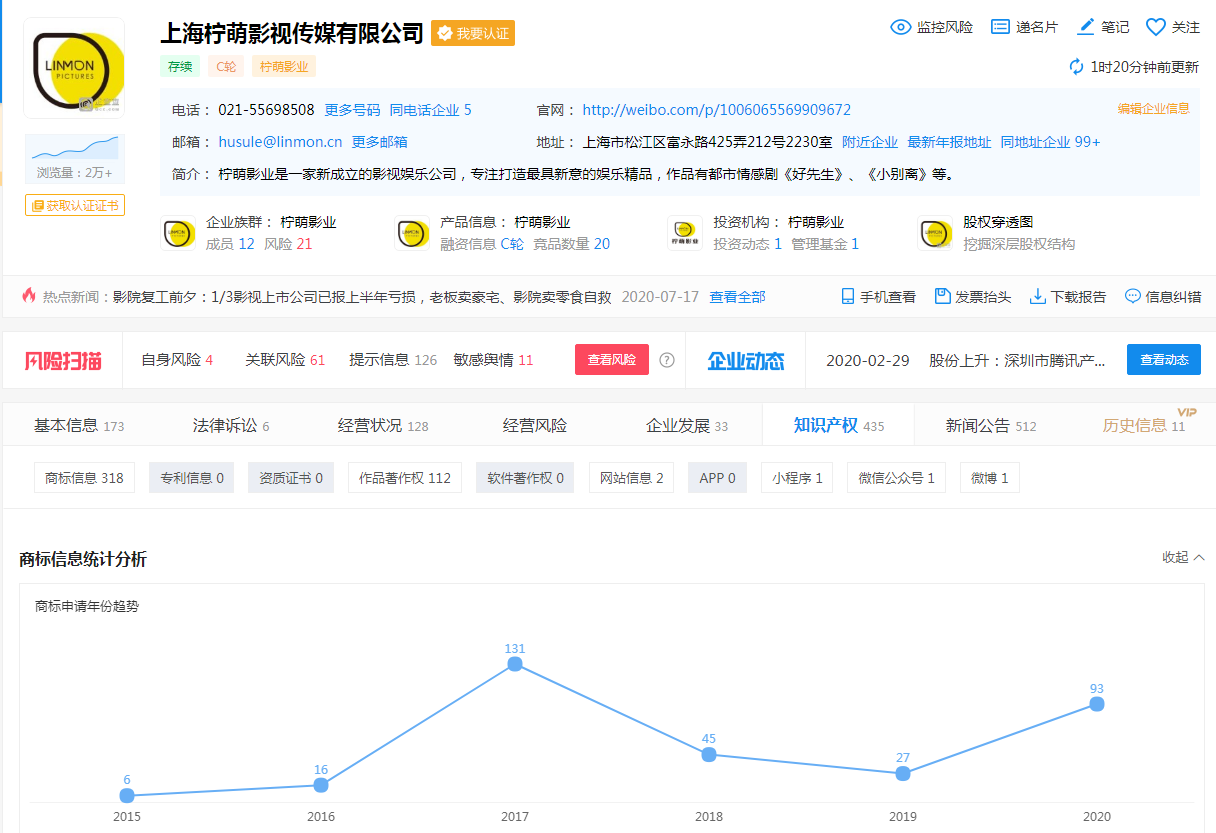Select the 商标信息 318 filter
1216x833 pixels.
point(84,478)
